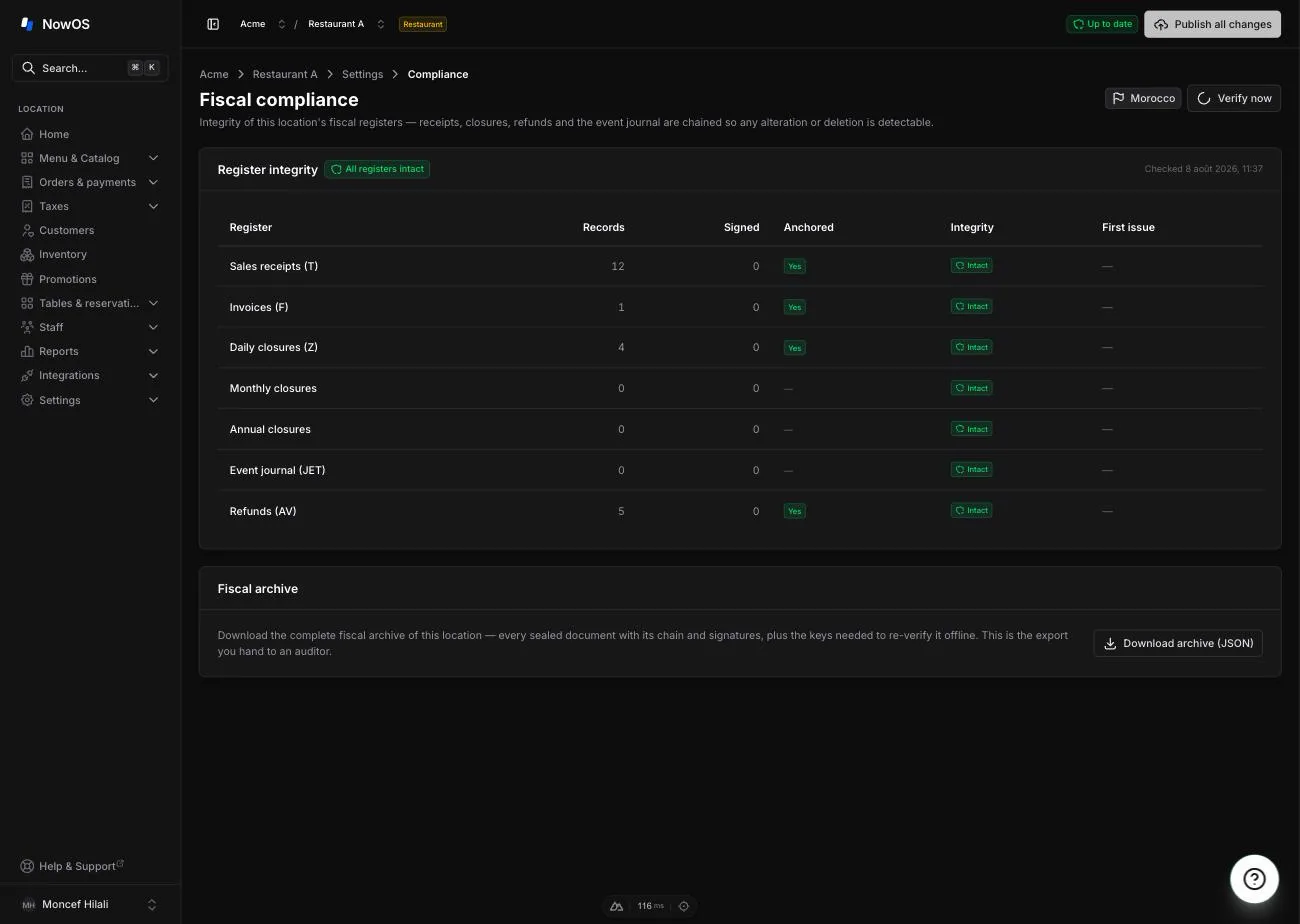Viewport: 1300px width, 924px height.
Task: Expand the Integrations chevron
Action: [153, 376]
